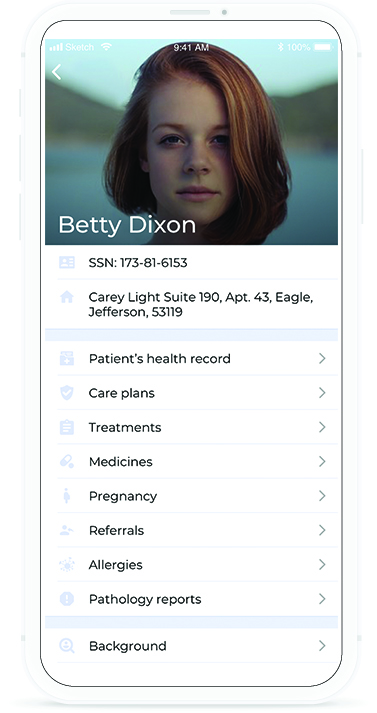Image resolution: width=377 pixels, height=713 pixels.
Task: Expand Treatments row chevron
Action: point(322,427)
